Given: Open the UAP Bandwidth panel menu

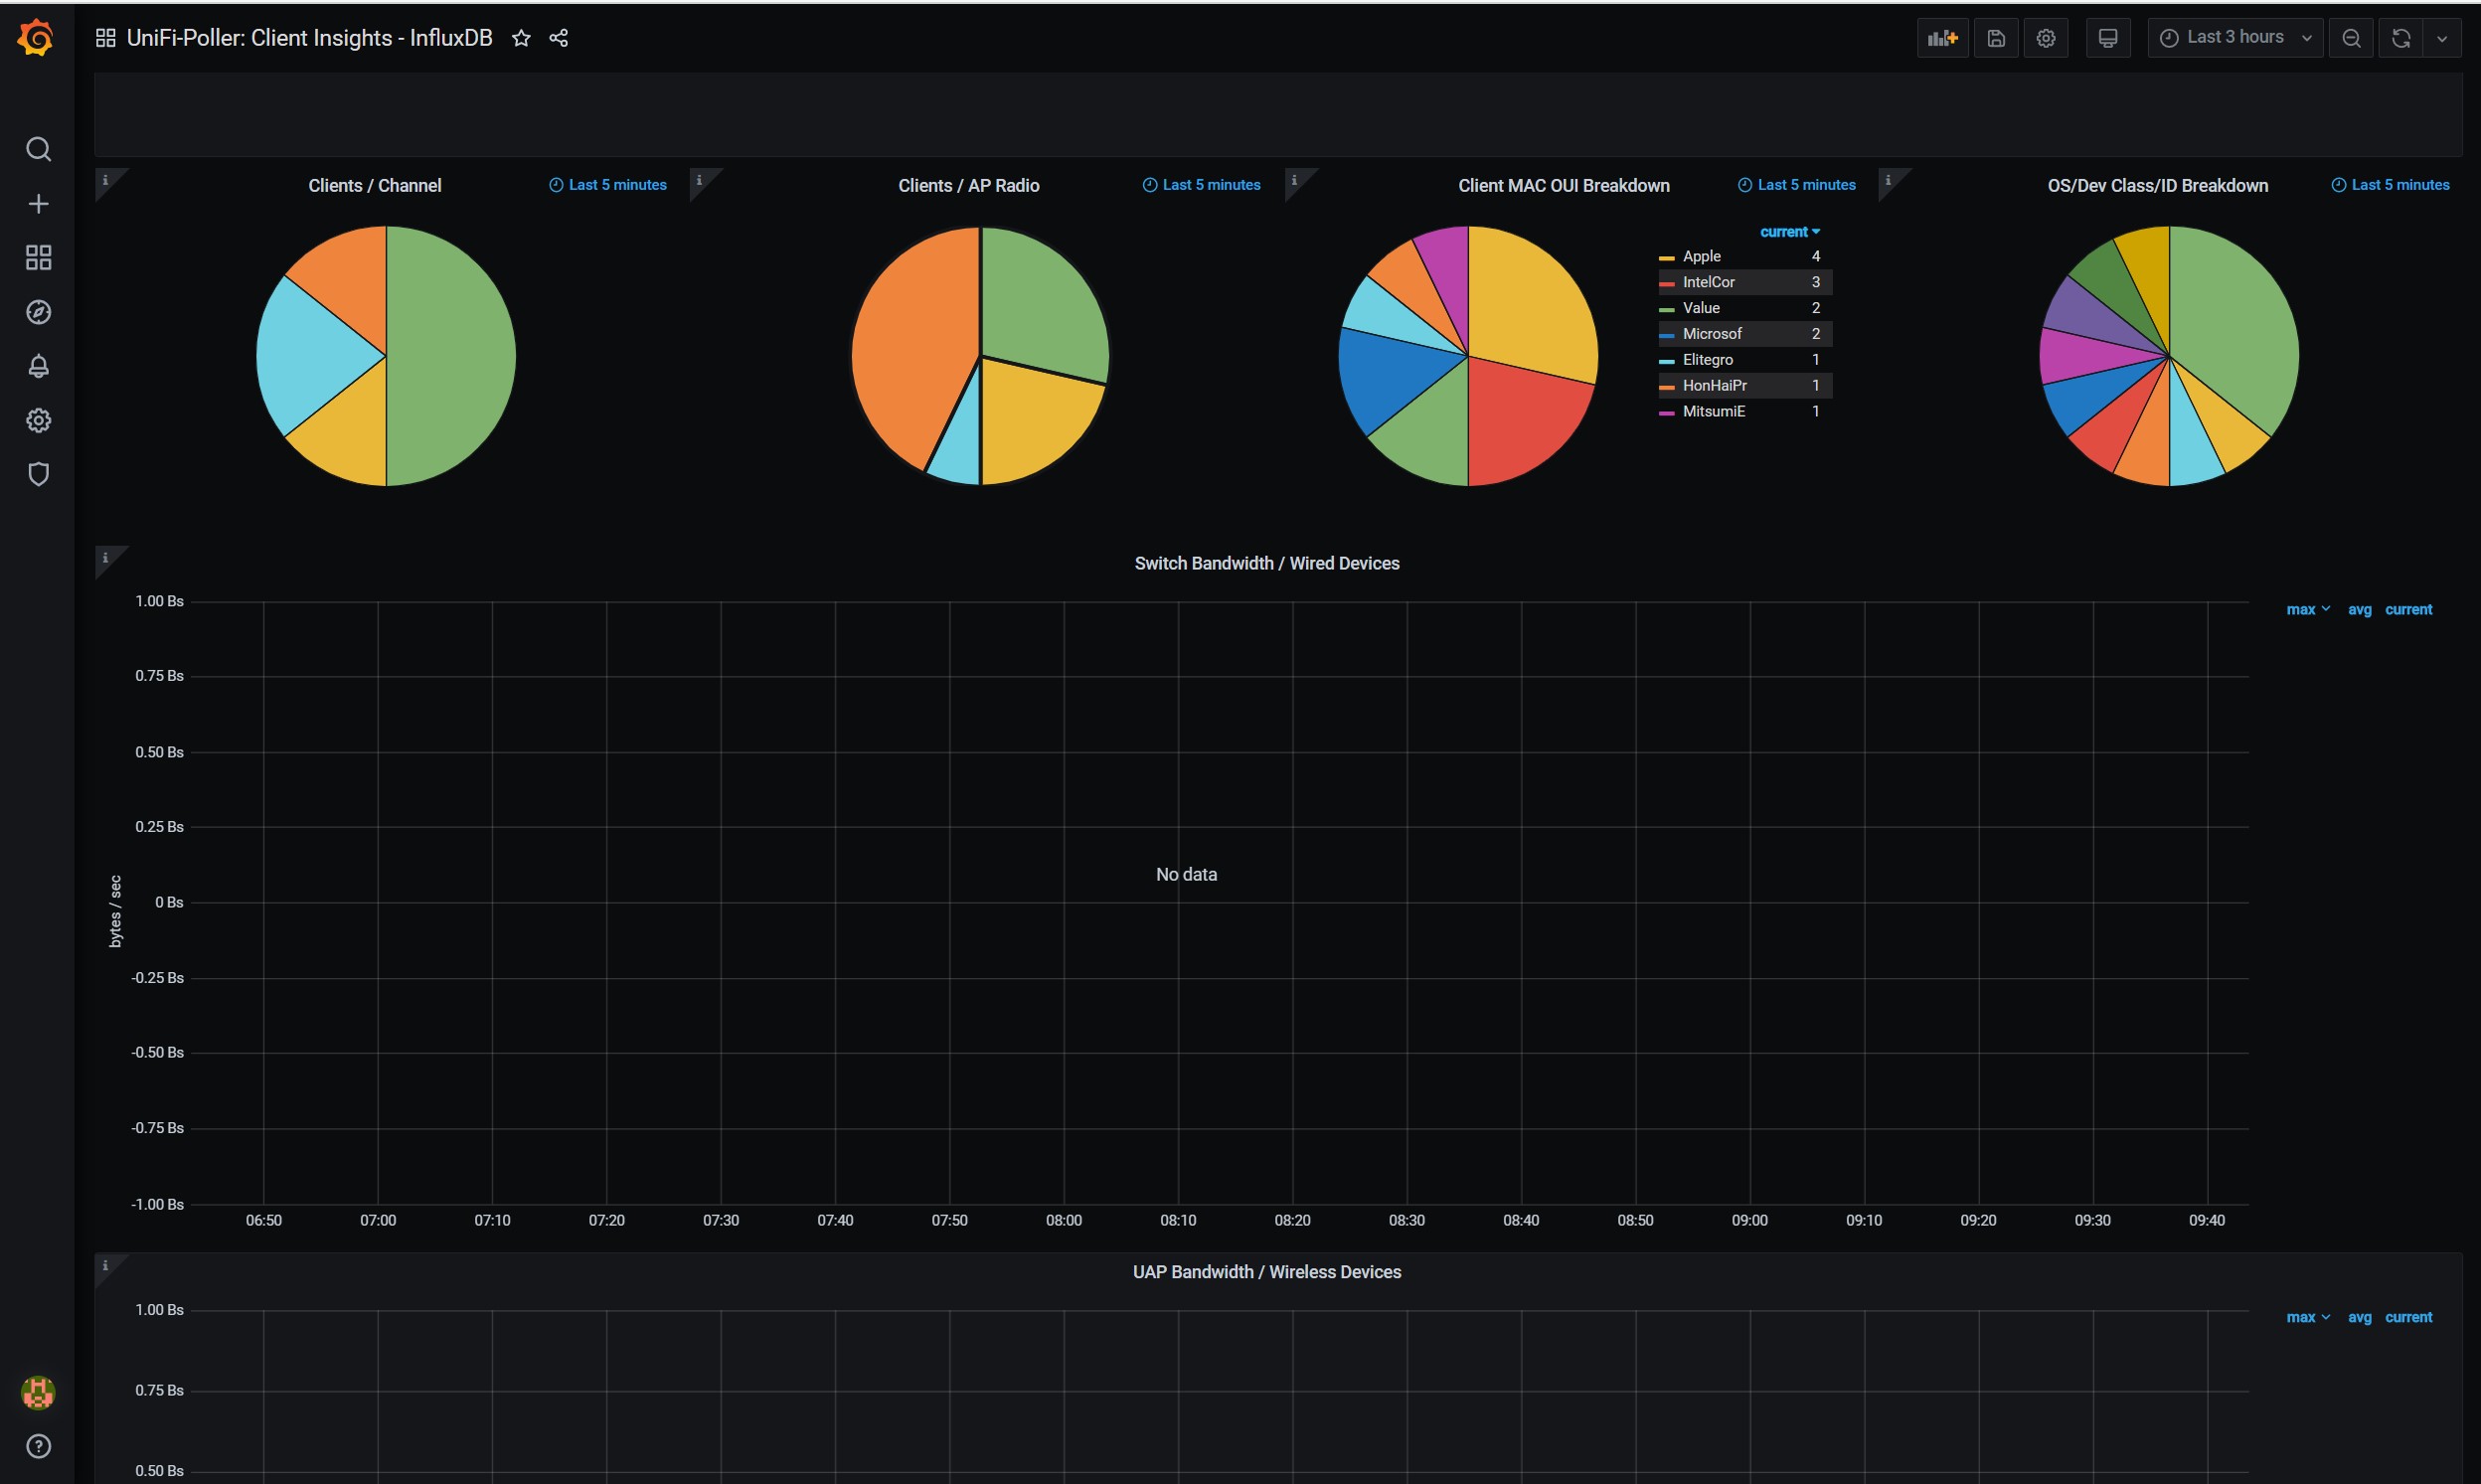Looking at the screenshot, I should click(1266, 1271).
